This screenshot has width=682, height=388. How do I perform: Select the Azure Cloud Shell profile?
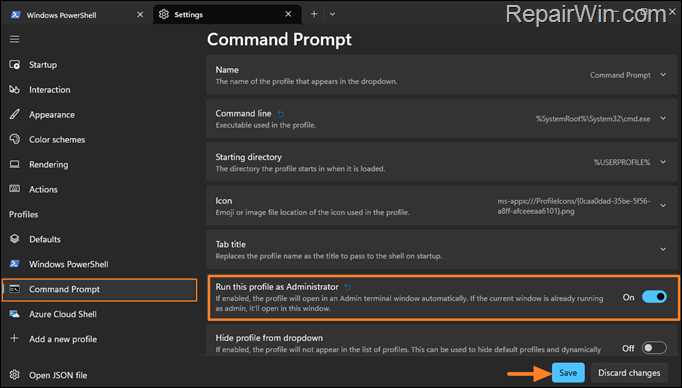point(99,314)
